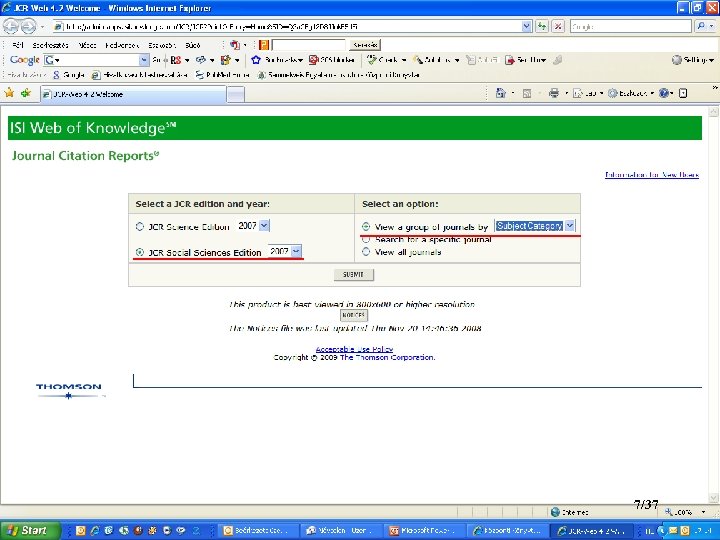
Task: Open the recent pages dropdown beside Forward
Action: [x=42, y=27]
